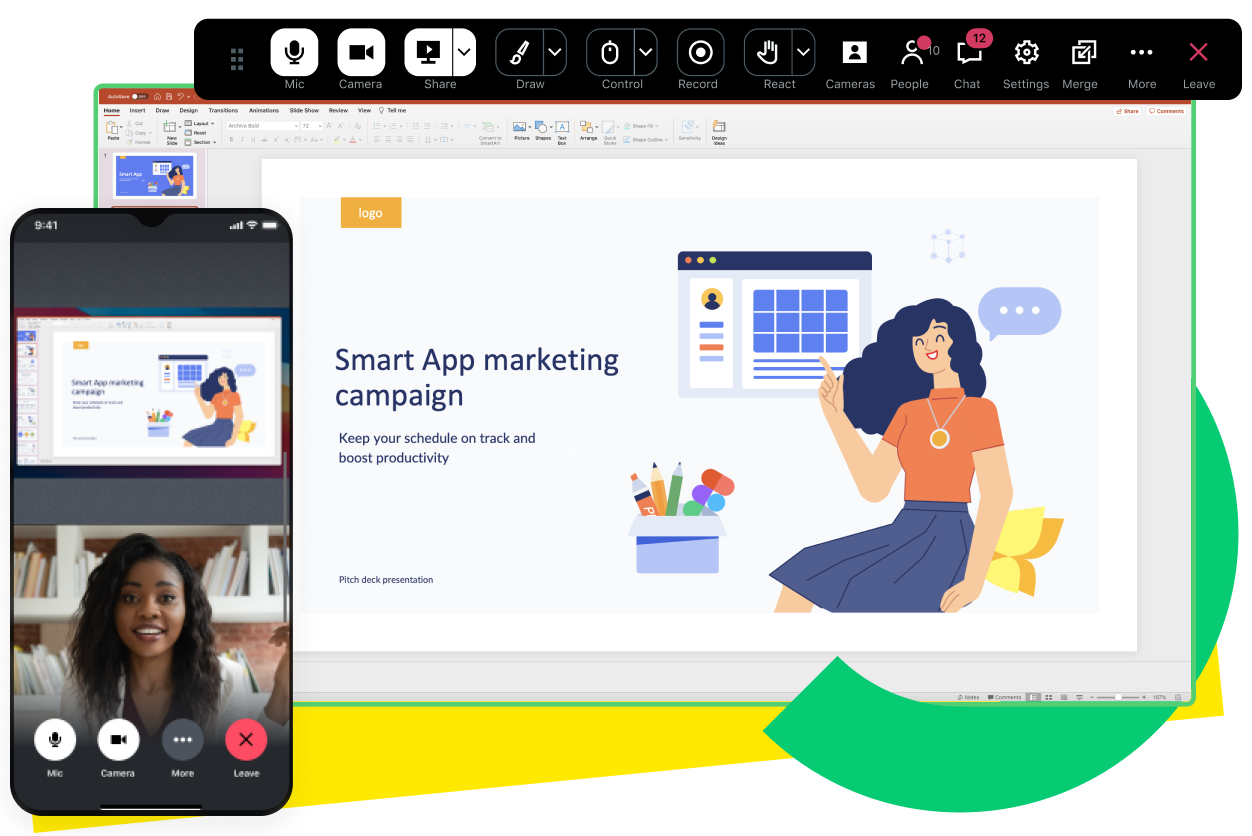
Task: Expand the Share options dropdown arrow
Action: 464,53
